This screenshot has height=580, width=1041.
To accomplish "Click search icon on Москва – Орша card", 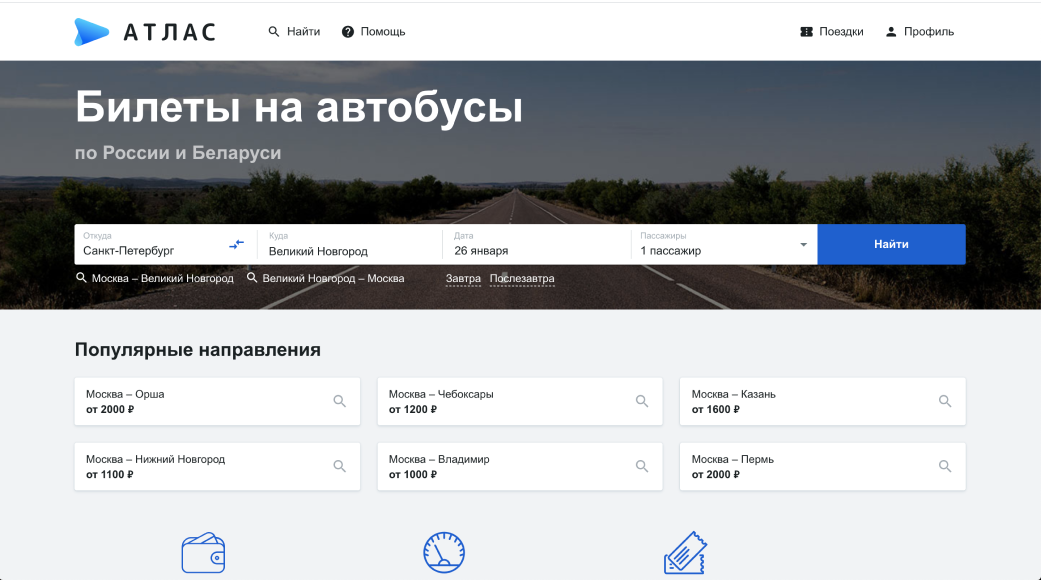I will tap(339, 401).
